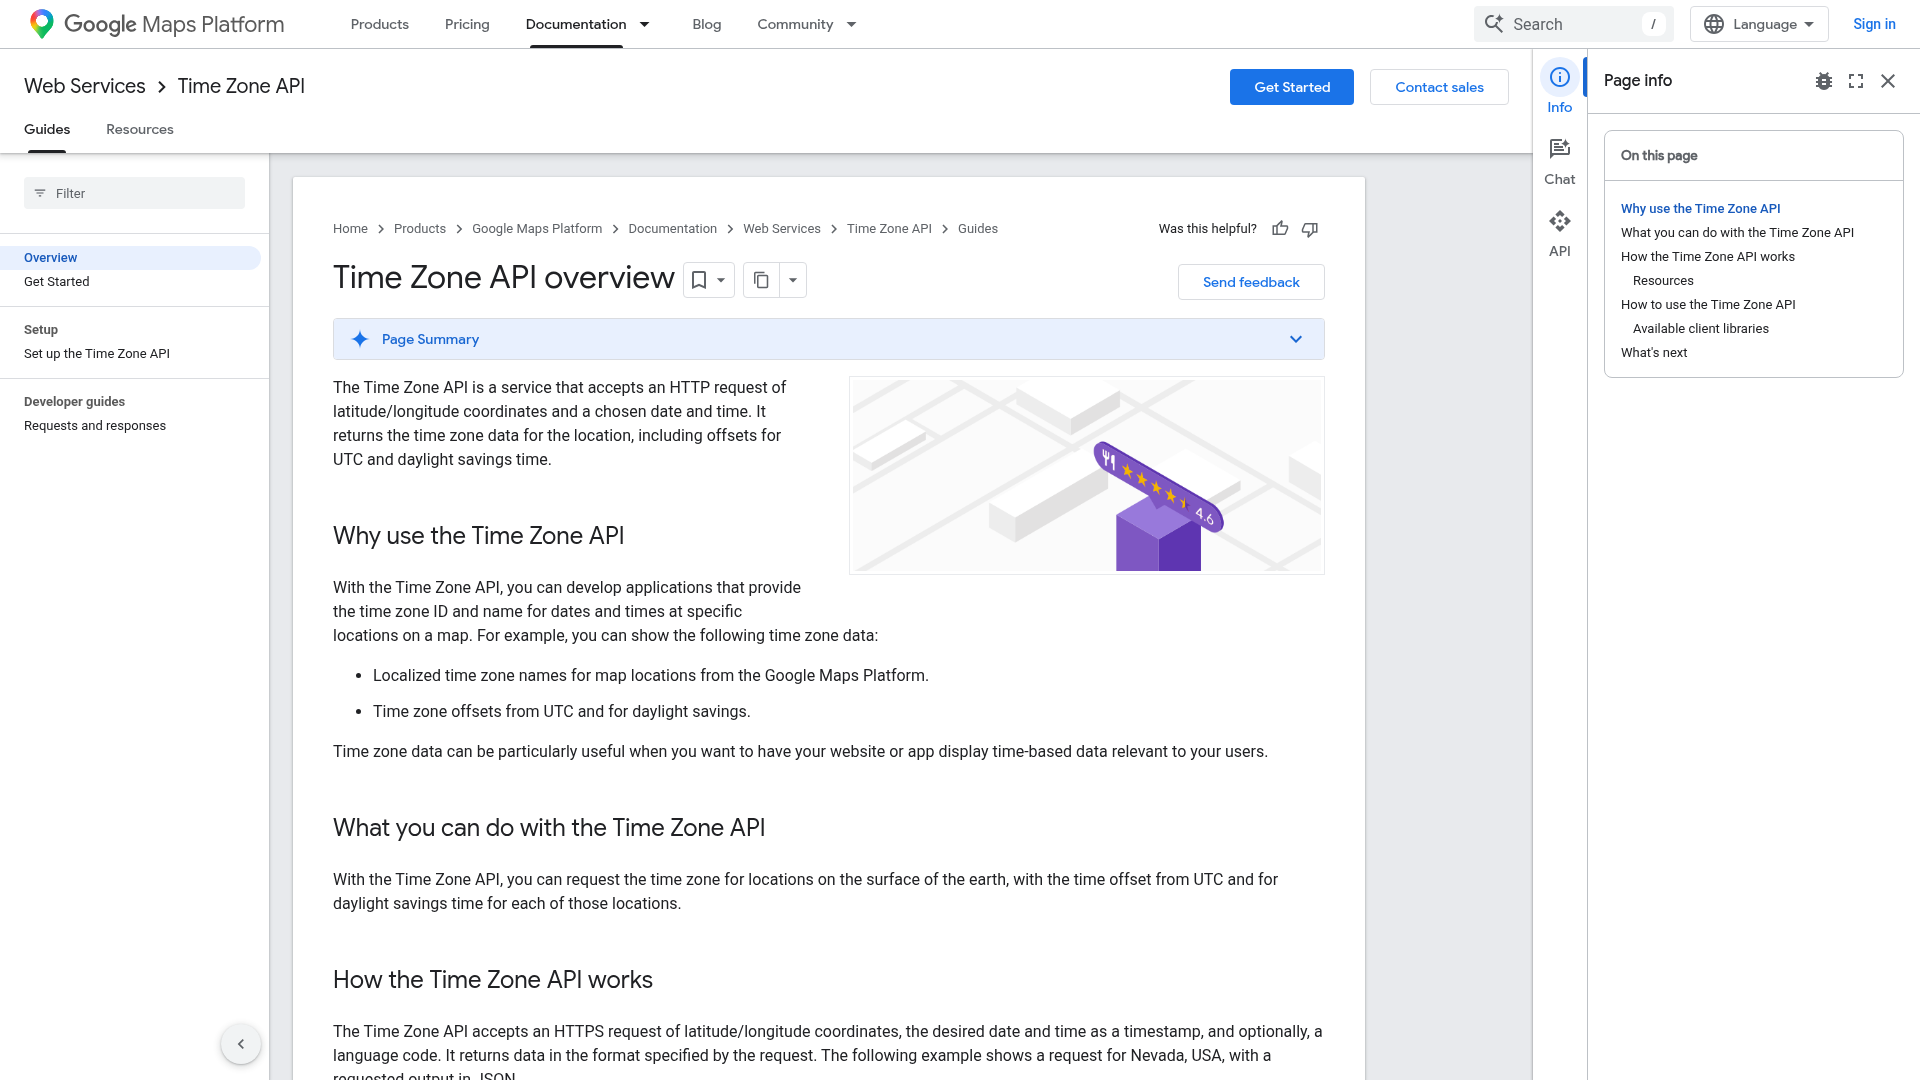
Task: Click the bug report icon in Page info
Action: (x=1824, y=81)
